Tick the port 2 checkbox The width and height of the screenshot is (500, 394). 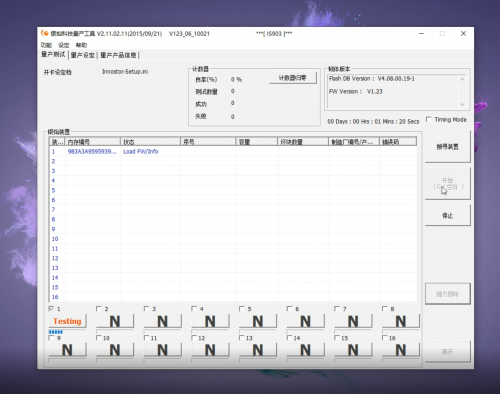pos(99,309)
